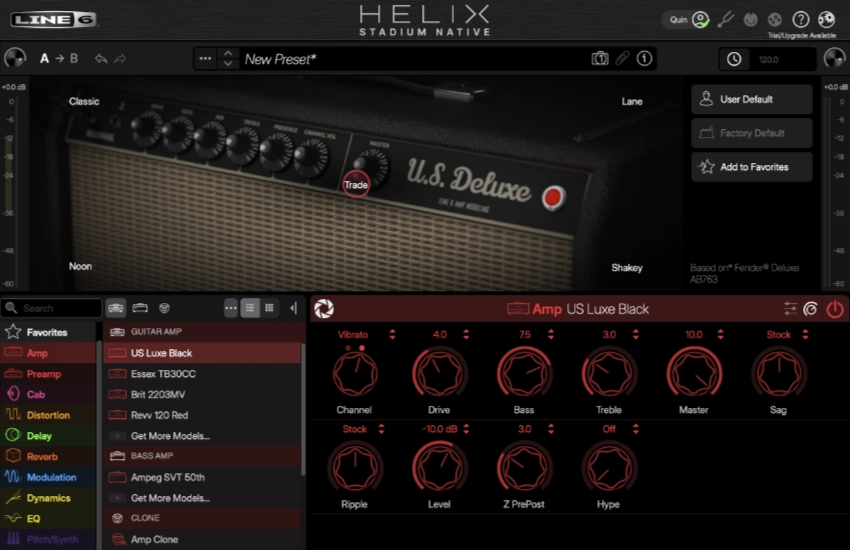850x550 pixels.
Task: Choose the Revv 120 Red amp model
Action: [202, 415]
